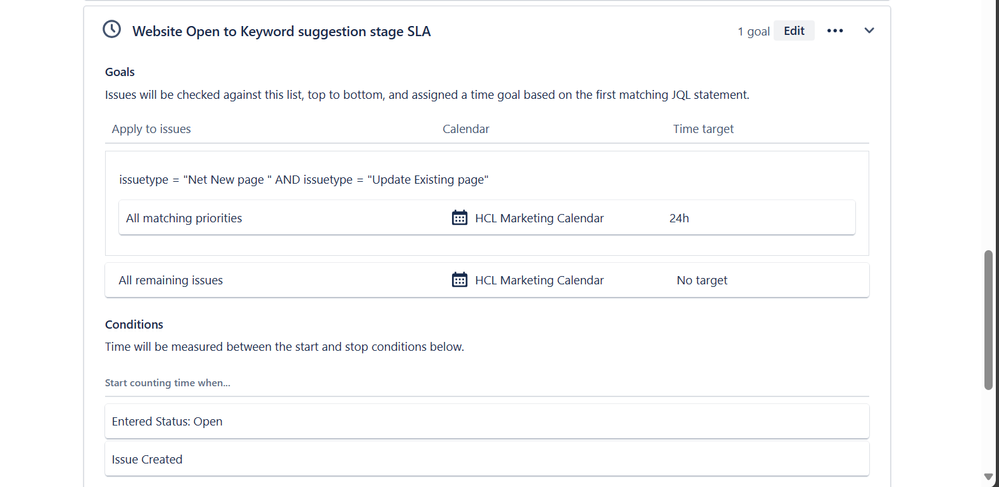Image resolution: width=999 pixels, height=487 pixels.
Task: Click calendar icon in All matching priorities row
Action: (x=459, y=218)
